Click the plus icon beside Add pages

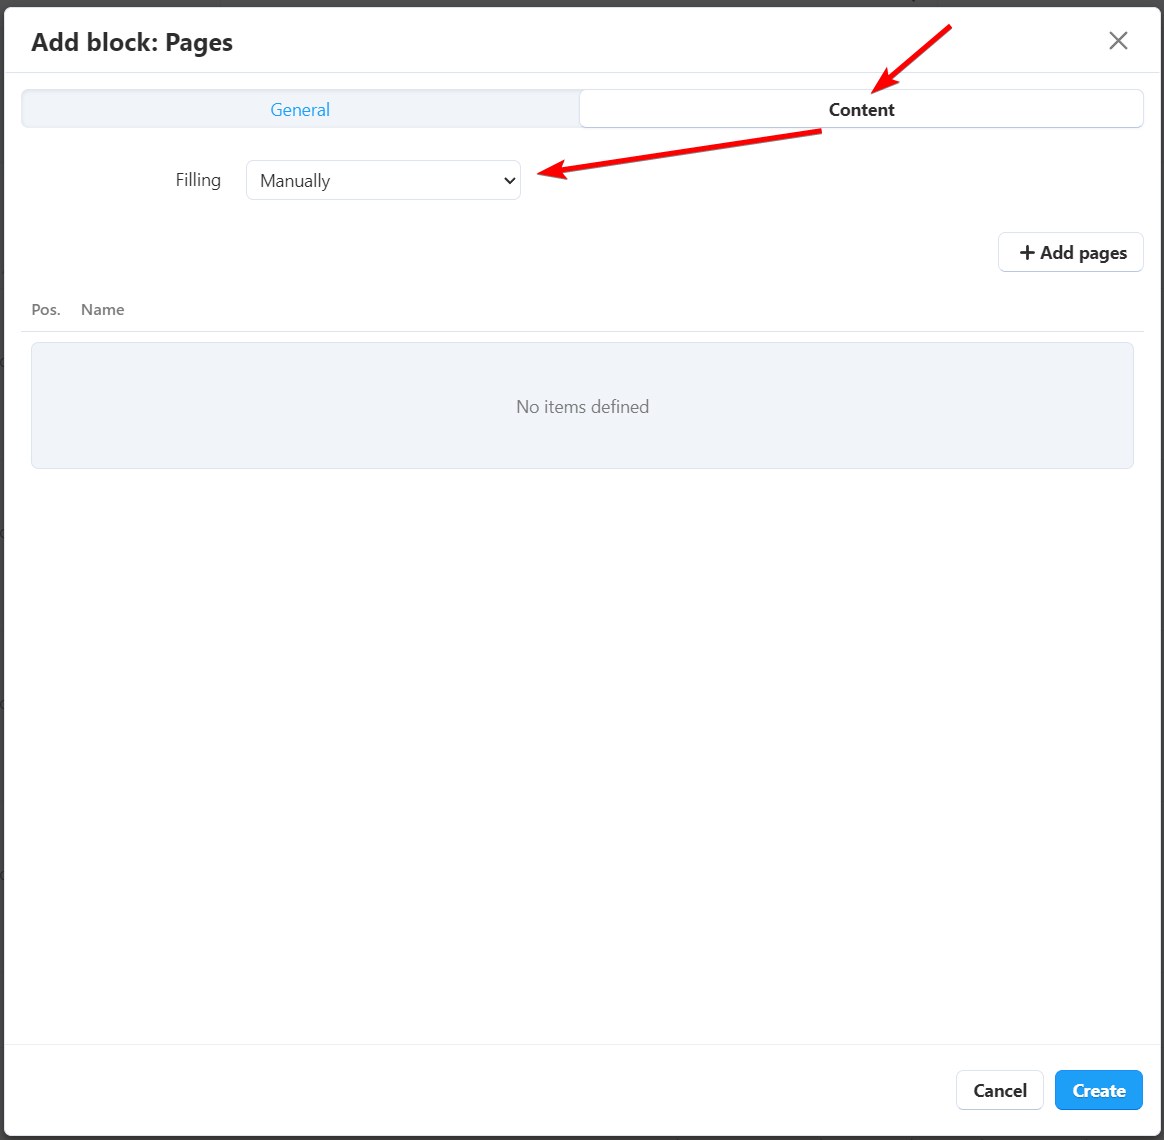[x=1026, y=253]
